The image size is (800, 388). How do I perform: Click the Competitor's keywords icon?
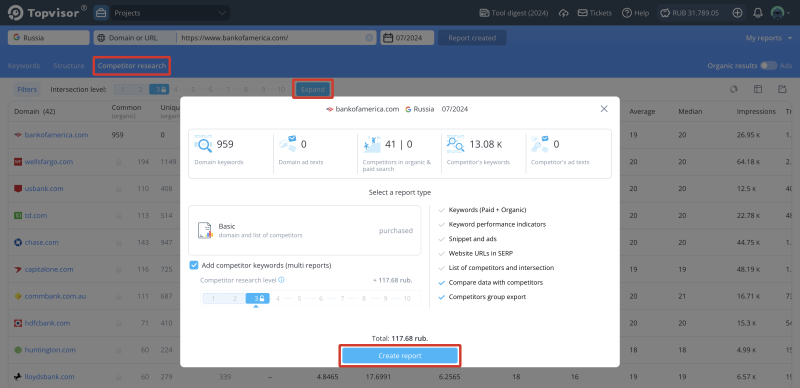(x=456, y=144)
